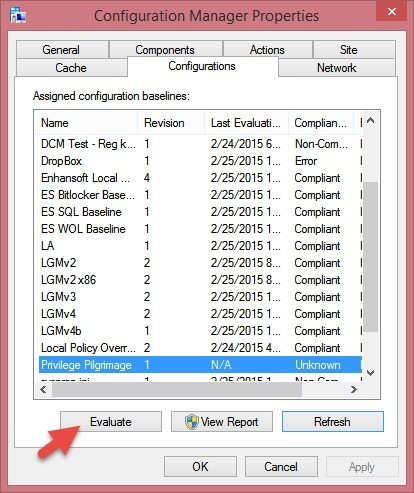Click the OK button

tap(200, 466)
